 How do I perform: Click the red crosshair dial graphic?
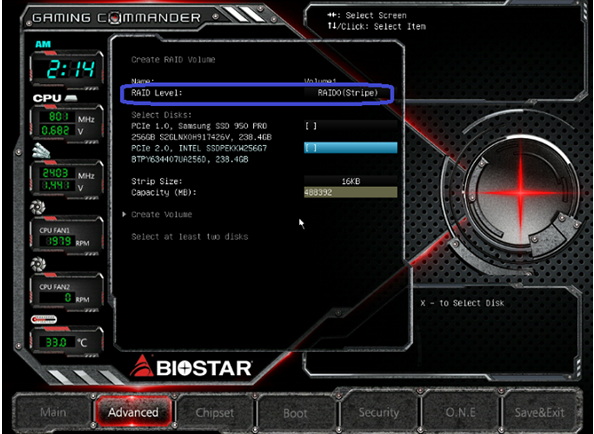click(520, 192)
